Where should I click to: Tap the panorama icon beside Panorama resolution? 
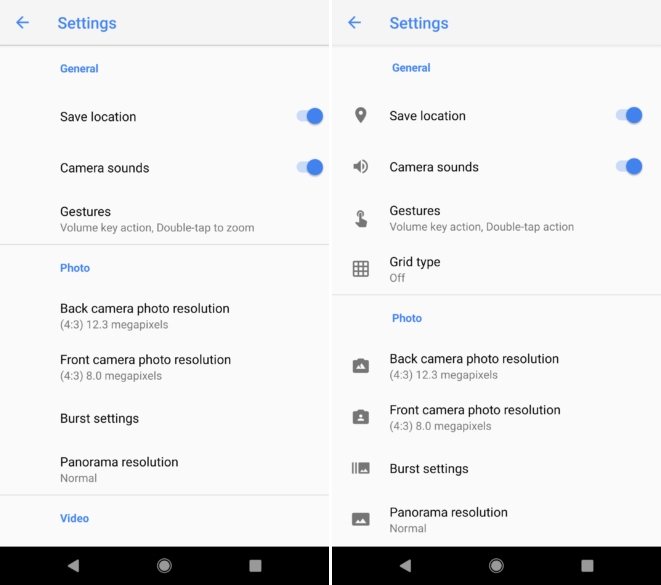(361, 519)
